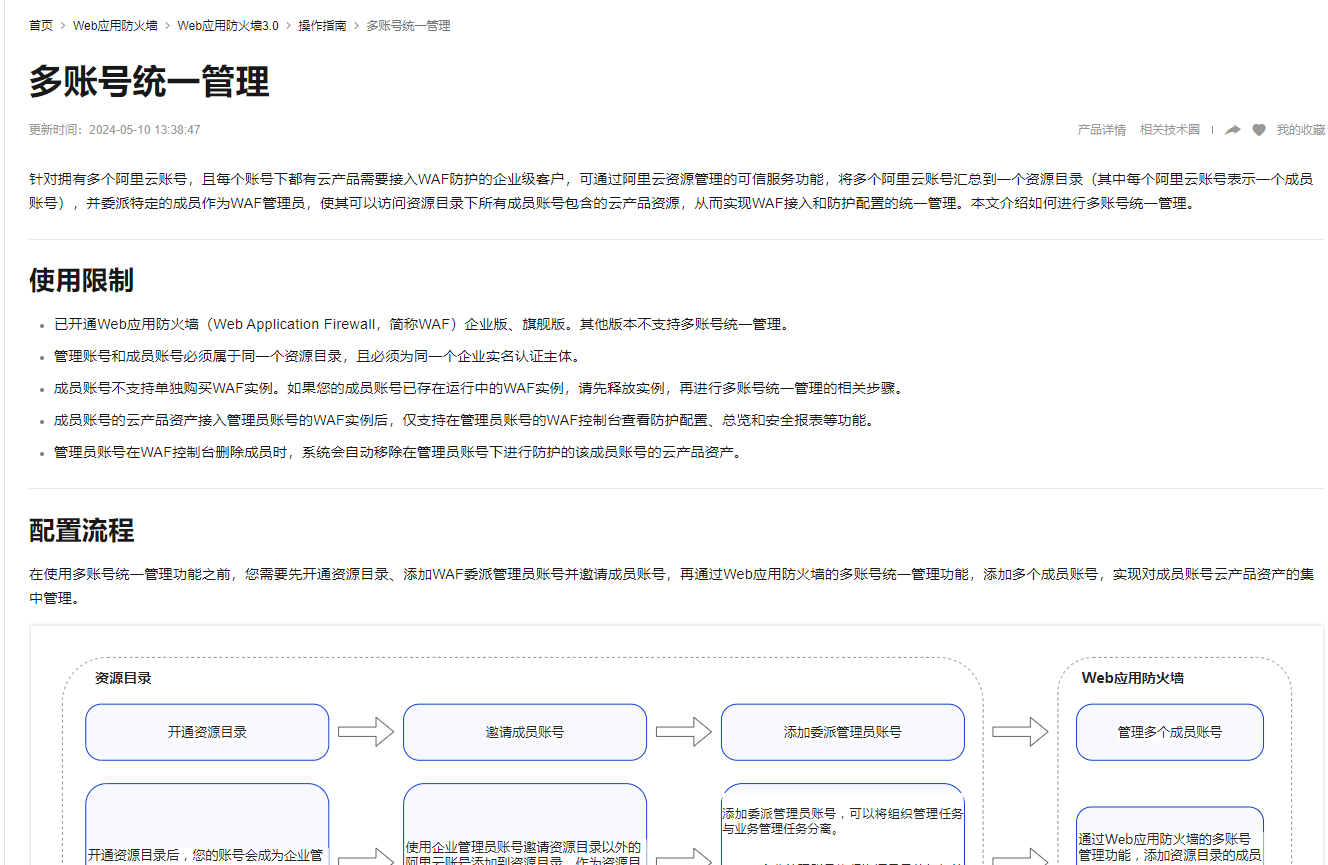Click the 邀请成员账号 flowchart box

[x=525, y=732]
